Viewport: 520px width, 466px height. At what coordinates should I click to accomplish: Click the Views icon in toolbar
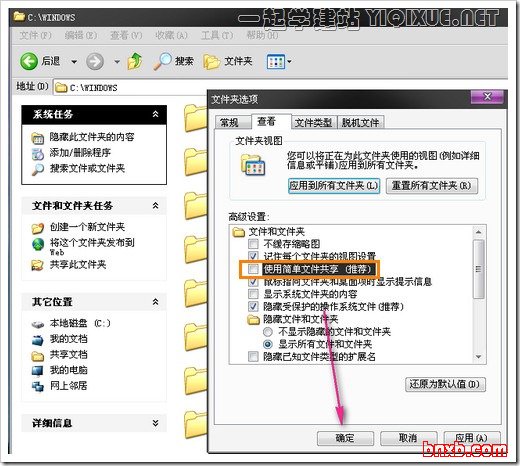click(x=275, y=62)
